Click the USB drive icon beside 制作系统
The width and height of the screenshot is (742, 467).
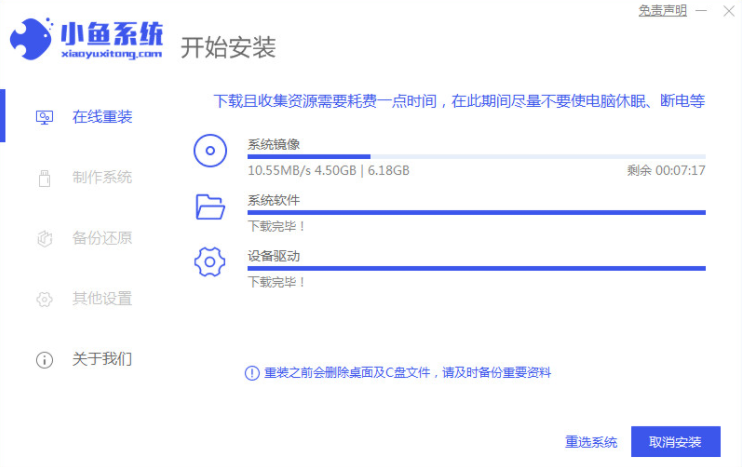[x=44, y=178]
